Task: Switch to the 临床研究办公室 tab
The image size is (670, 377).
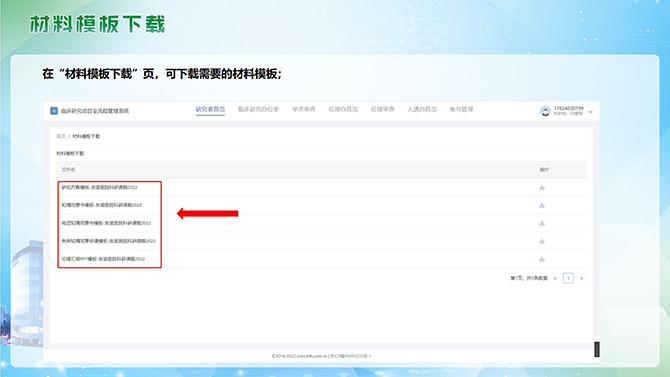Action: coord(258,109)
